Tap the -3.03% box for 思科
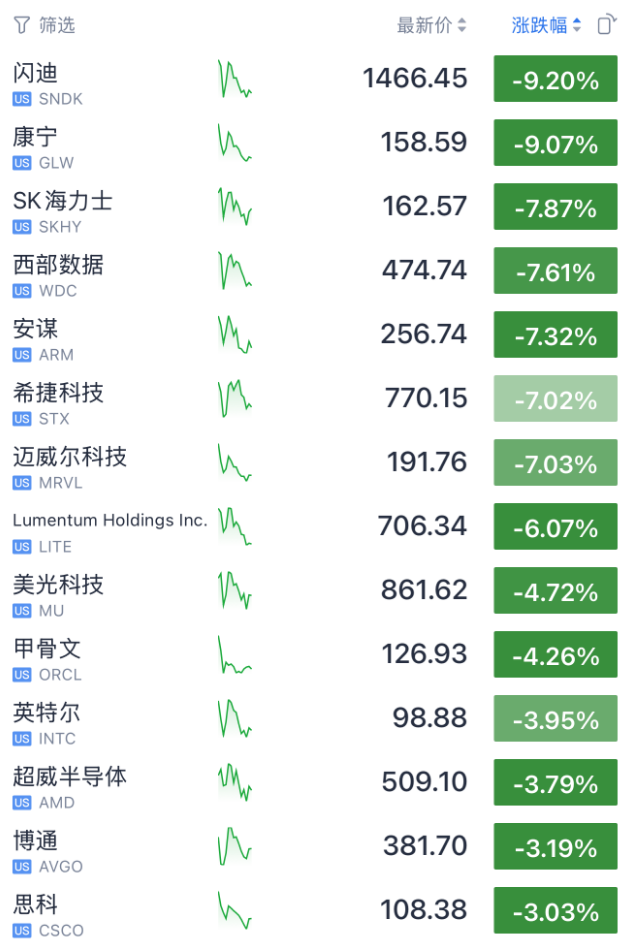 555,910
